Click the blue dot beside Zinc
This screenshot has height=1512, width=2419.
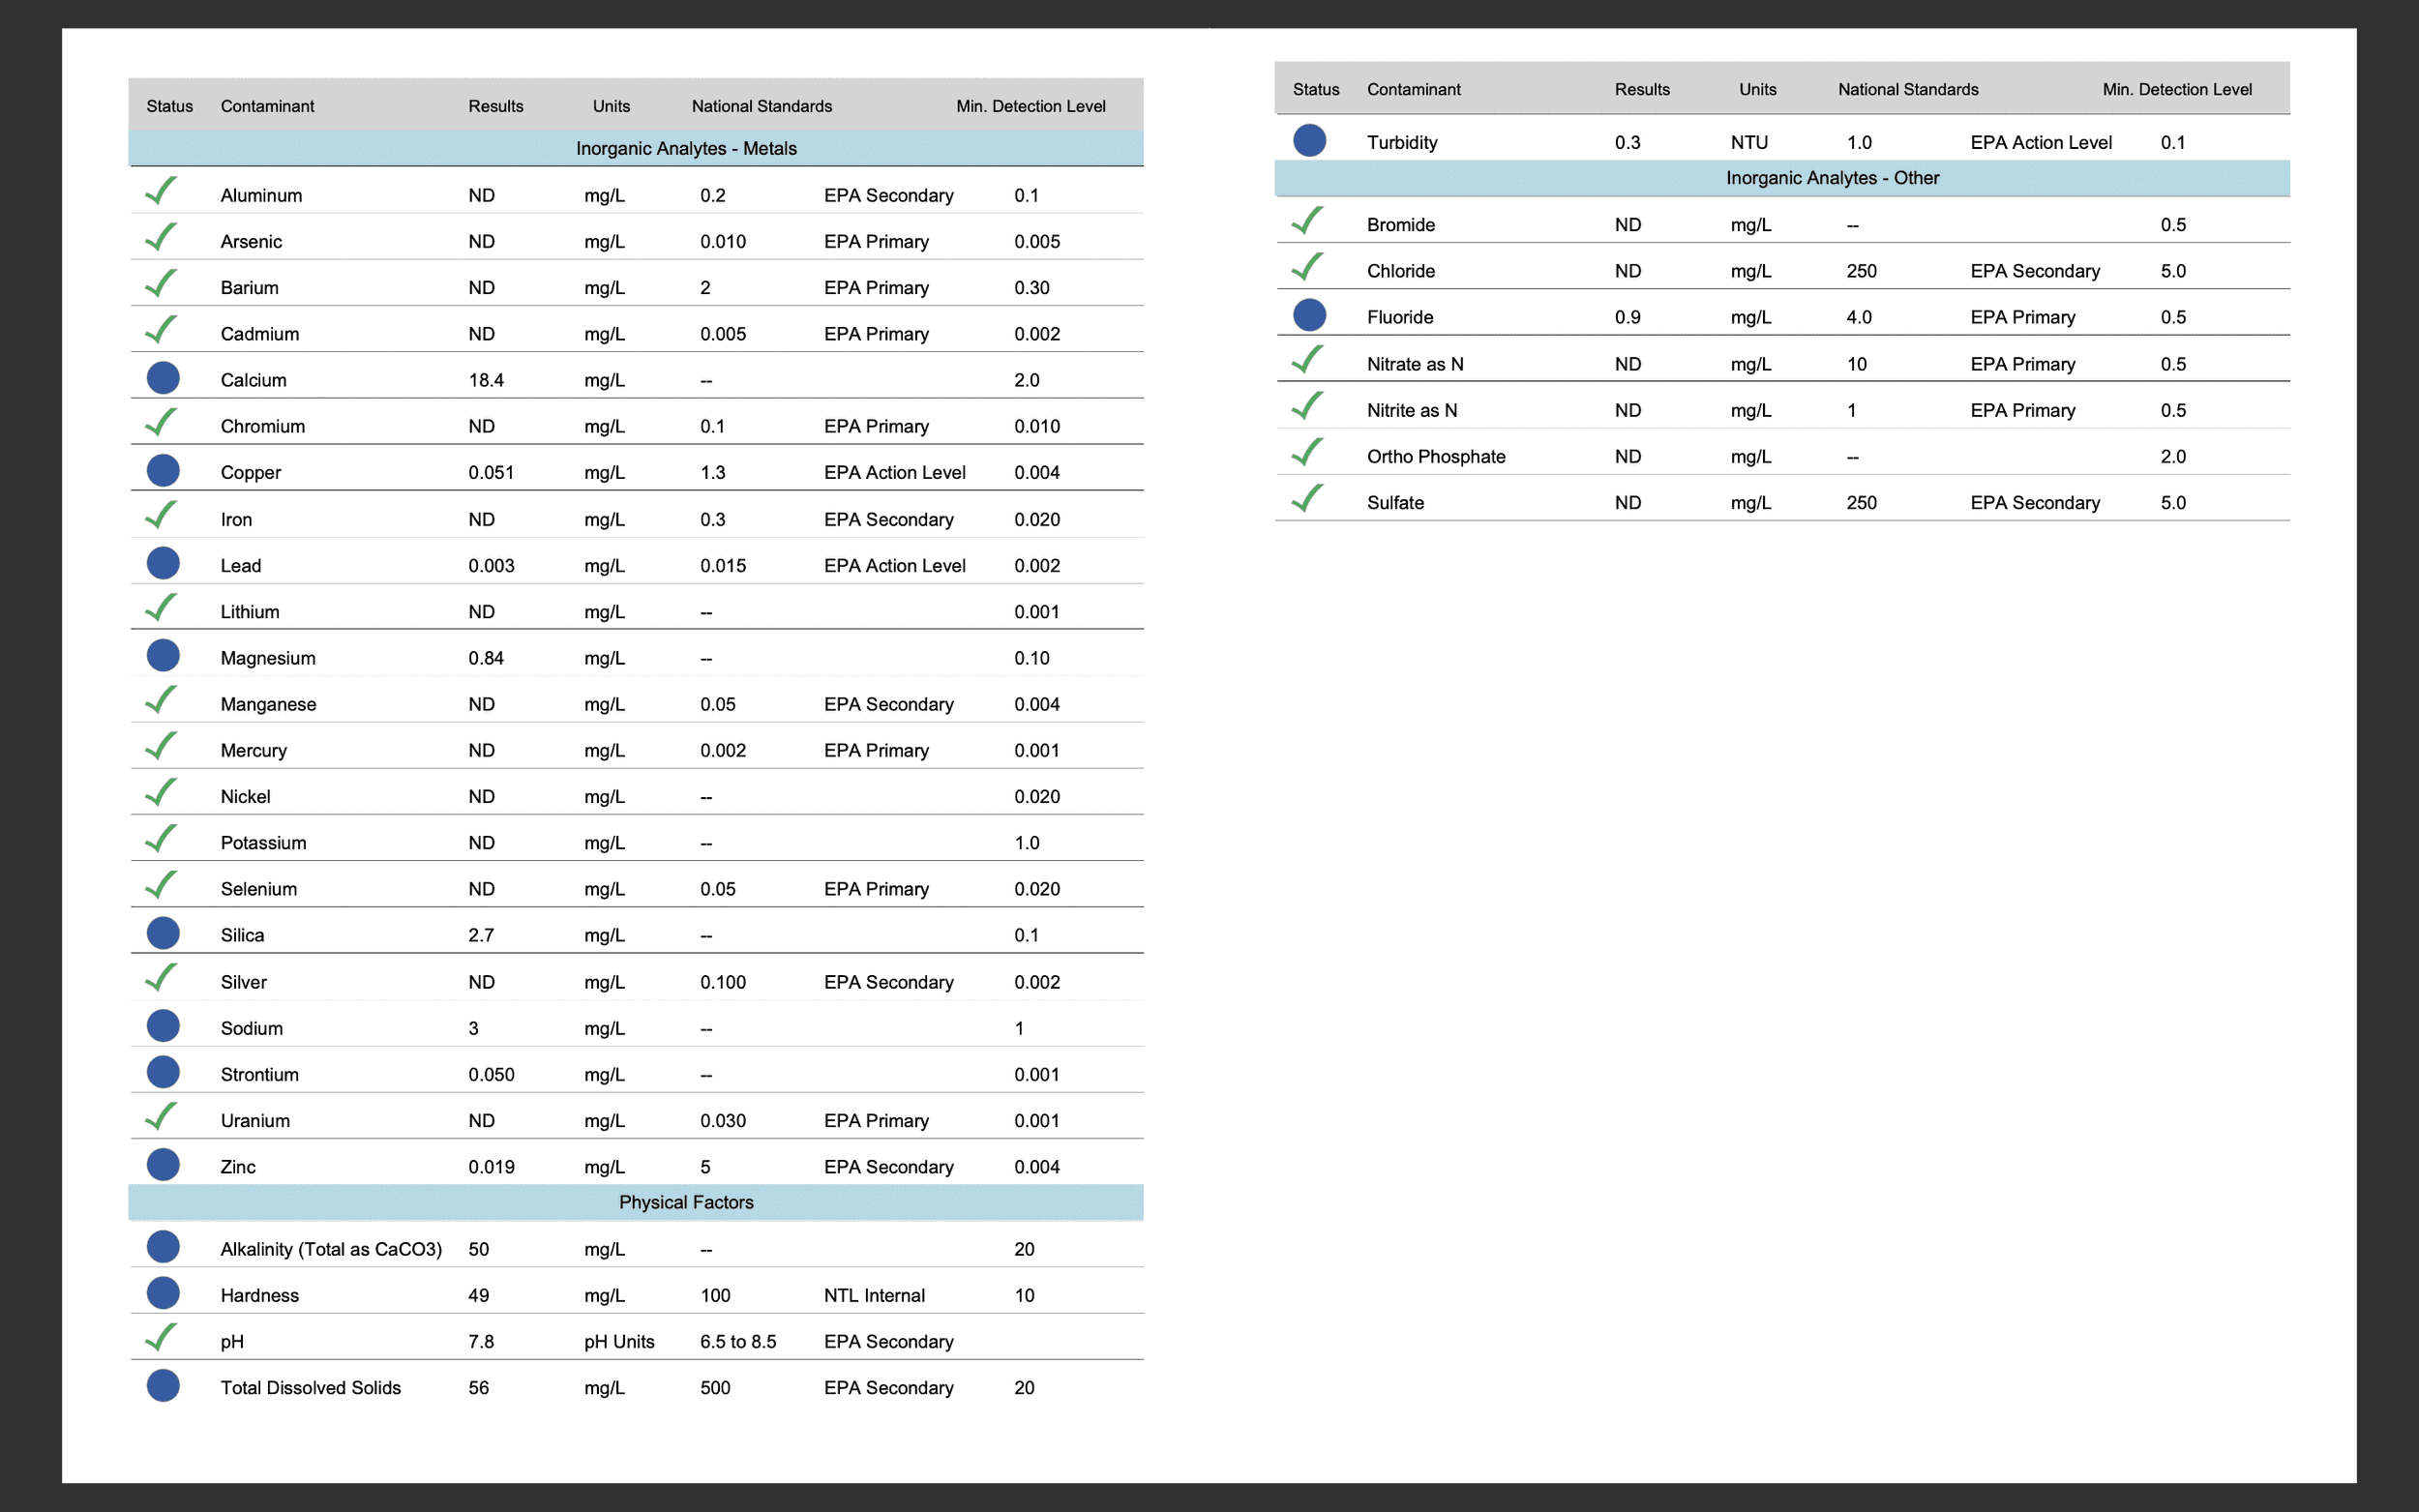pyautogui.click(x=163, y=1164)
